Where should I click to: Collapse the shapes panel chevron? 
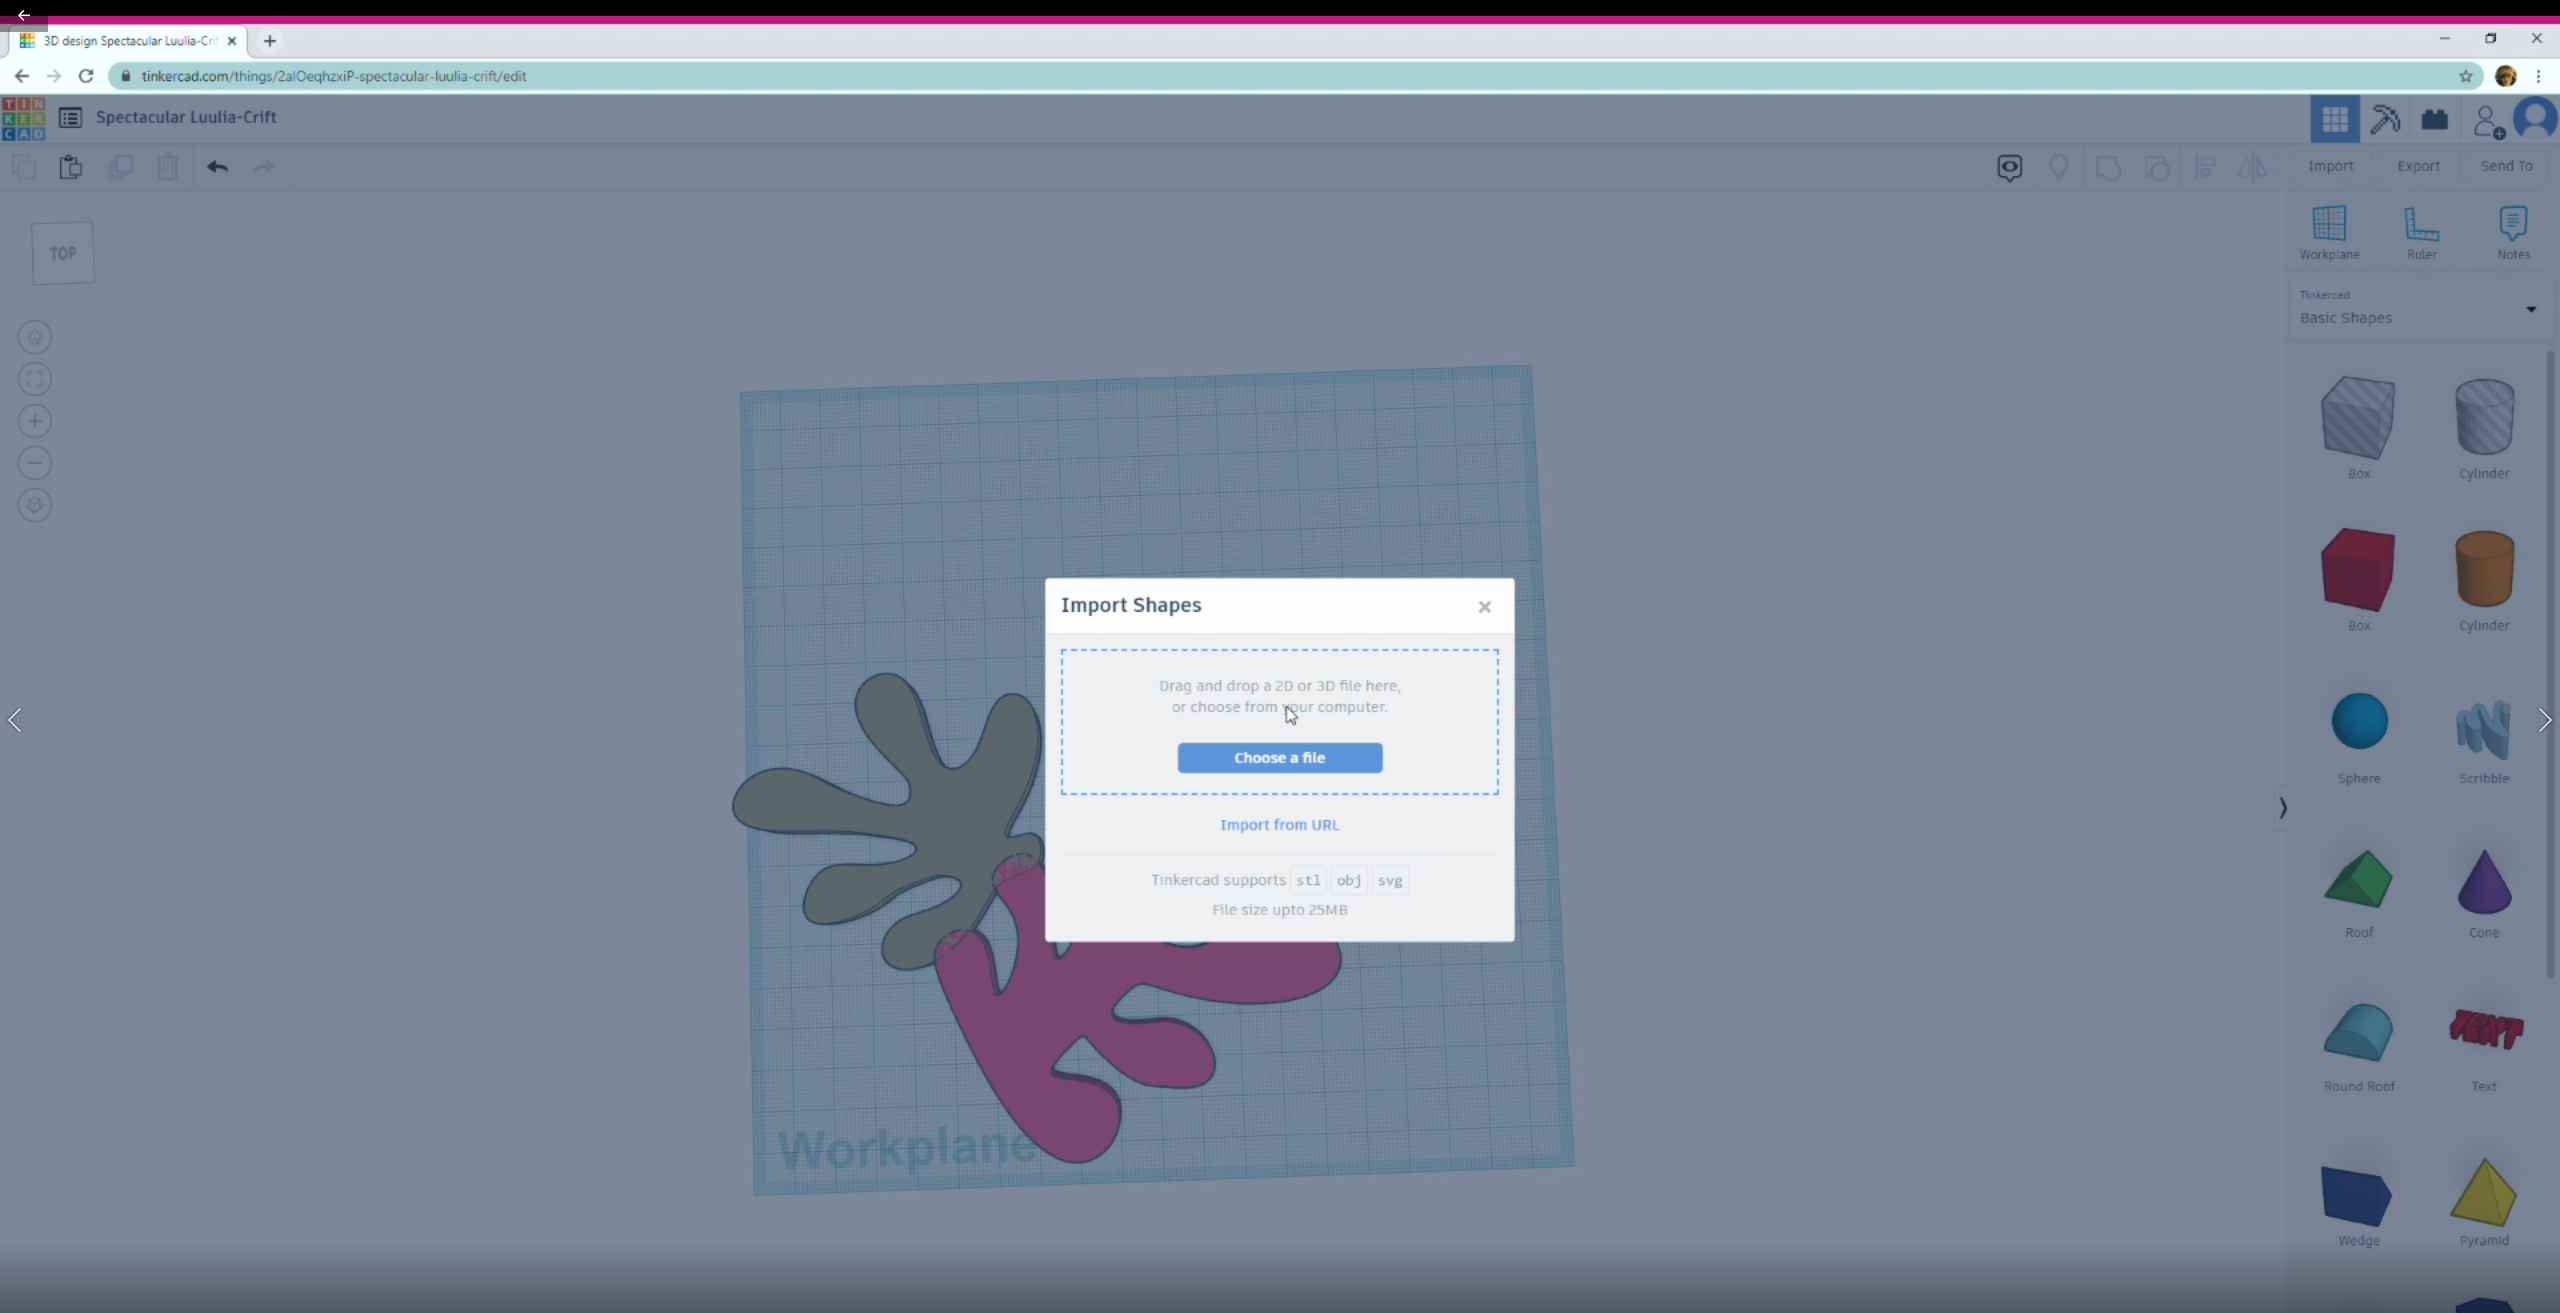[x=2282, y=807]
